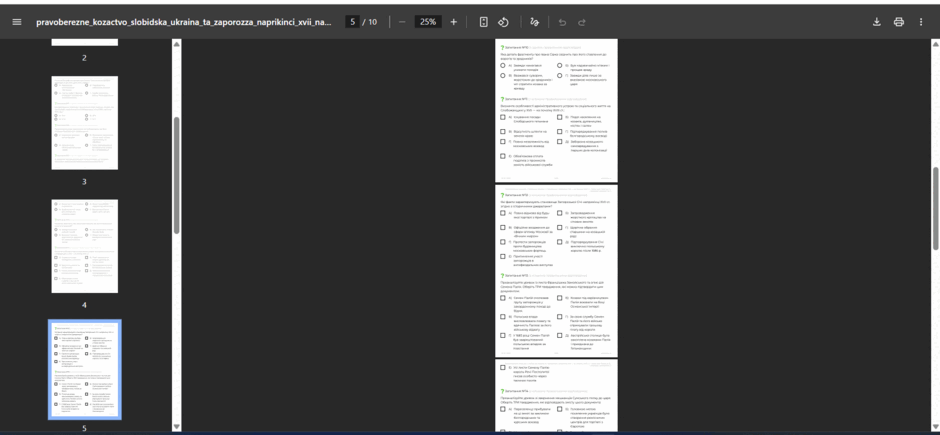Click the thumbnail panel scroll-up arrow
The height and width of the screenshot is (435, 940).
pyautogui.click(x=177, y=44)
